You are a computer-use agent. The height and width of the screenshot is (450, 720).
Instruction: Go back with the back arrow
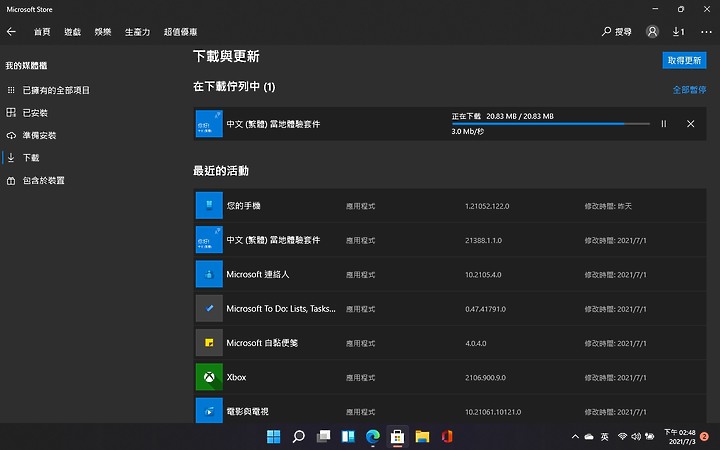pyautogui.click(x=11, y=32)
